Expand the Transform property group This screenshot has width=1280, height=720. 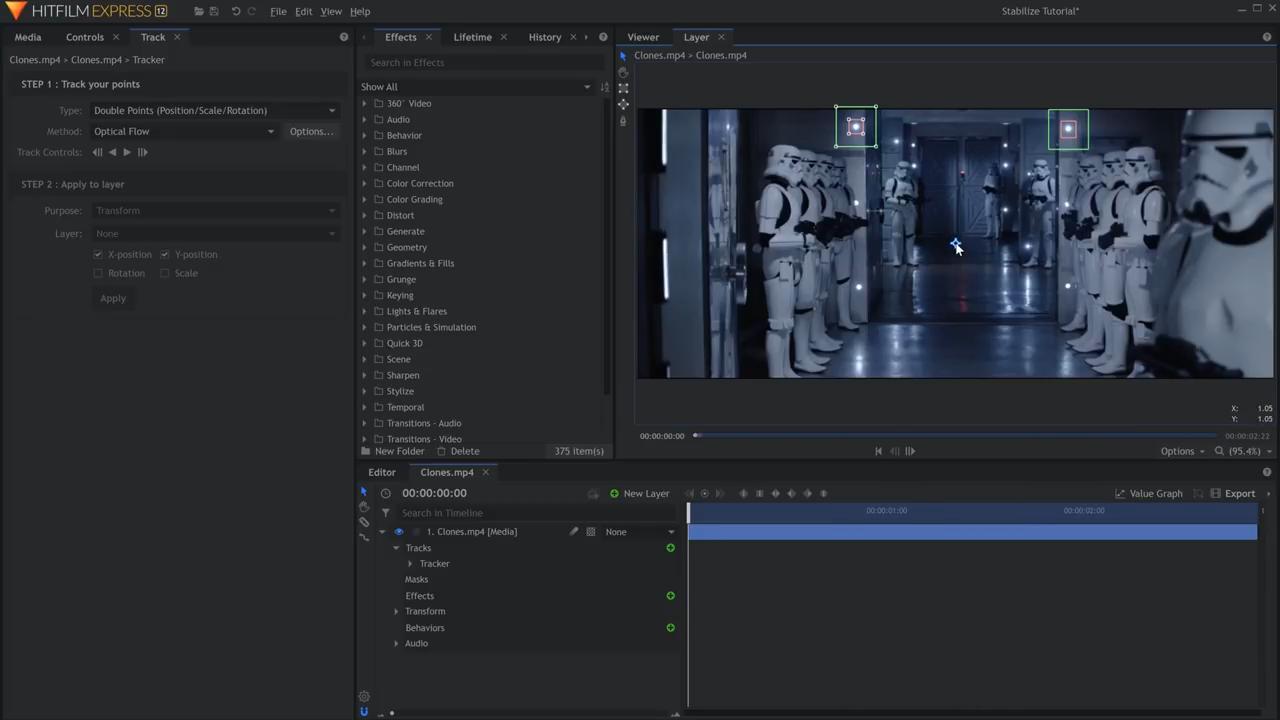click(x=396, y=612)
